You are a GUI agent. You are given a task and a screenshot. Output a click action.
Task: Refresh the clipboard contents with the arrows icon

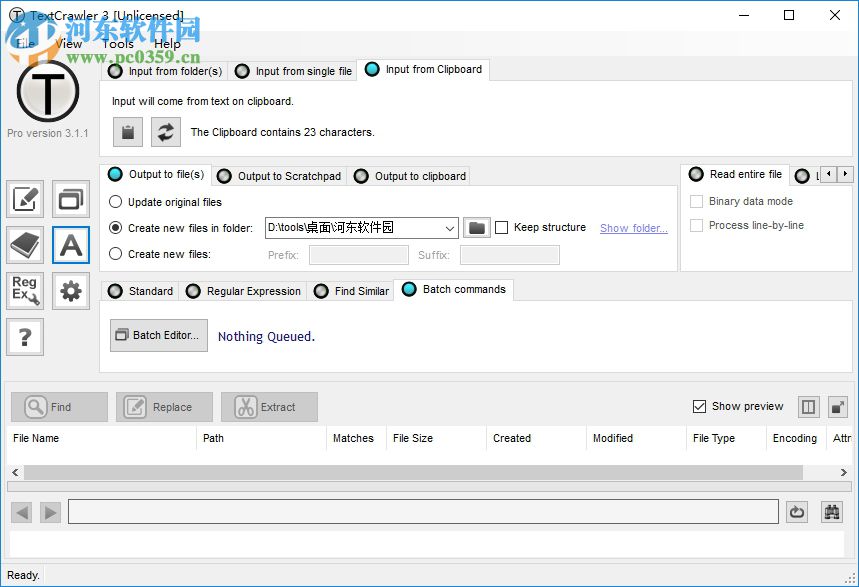coord(165,131)
